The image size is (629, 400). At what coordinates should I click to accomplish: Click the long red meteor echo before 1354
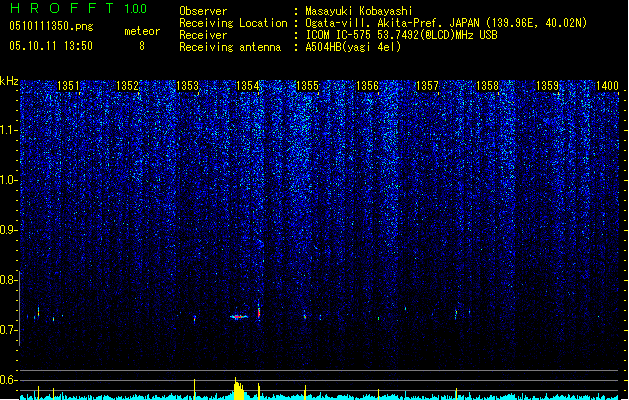pos(239,317)
